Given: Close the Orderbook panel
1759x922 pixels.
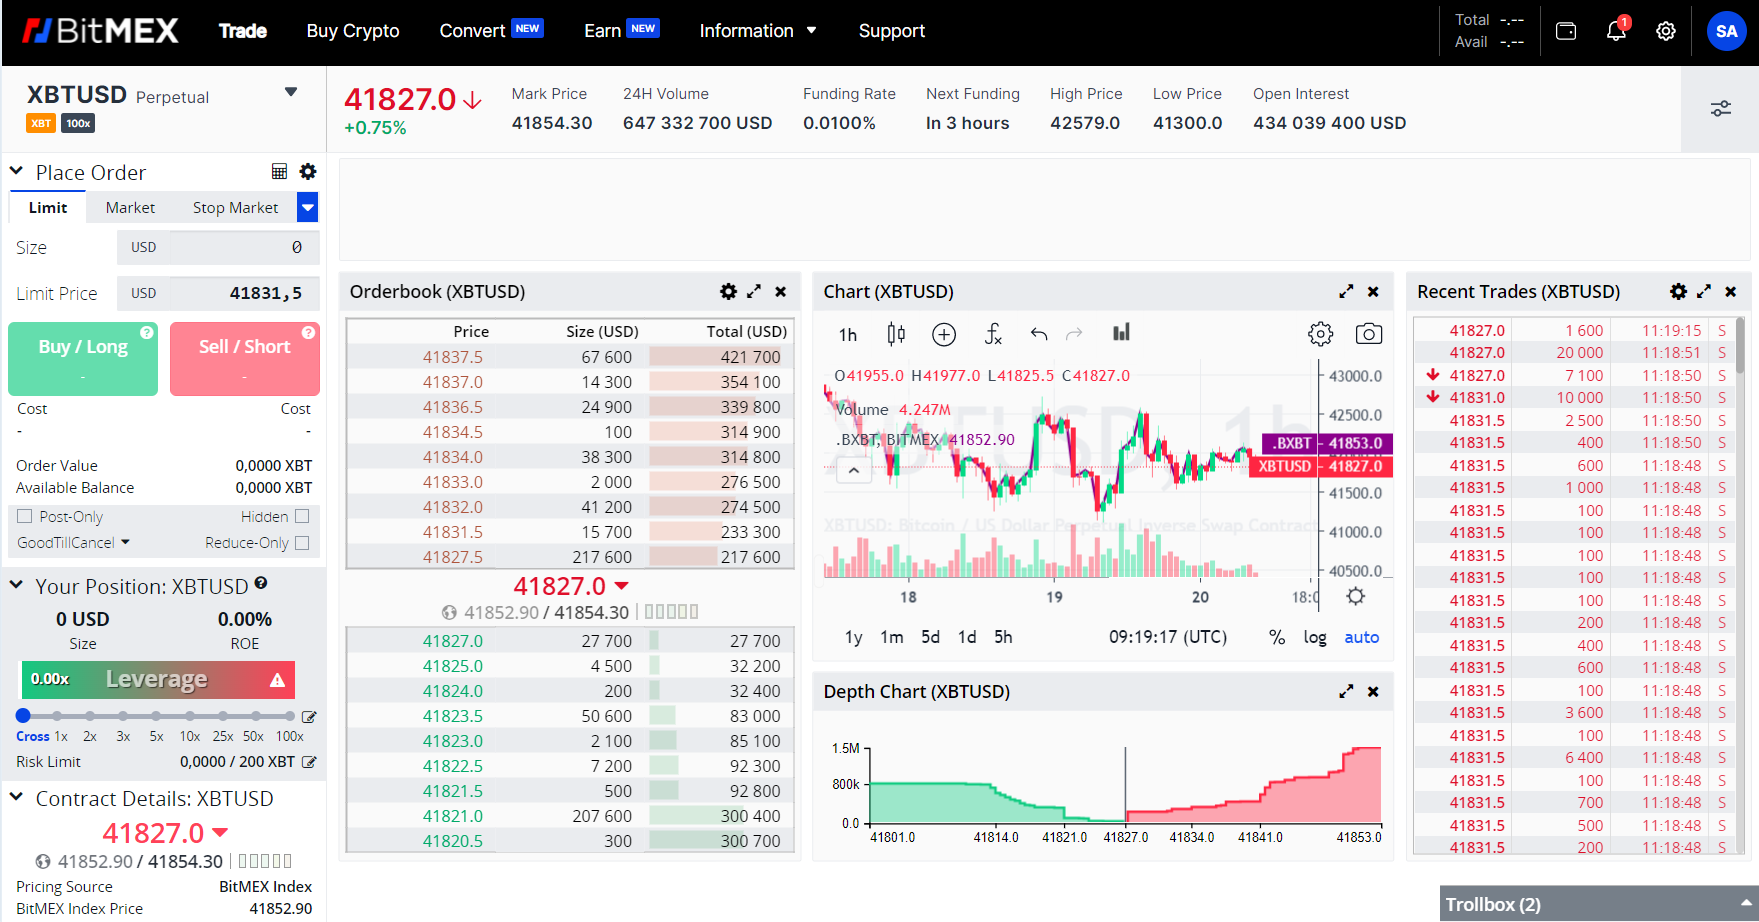Looking at the screenshot, I should (x=781, y=291).
